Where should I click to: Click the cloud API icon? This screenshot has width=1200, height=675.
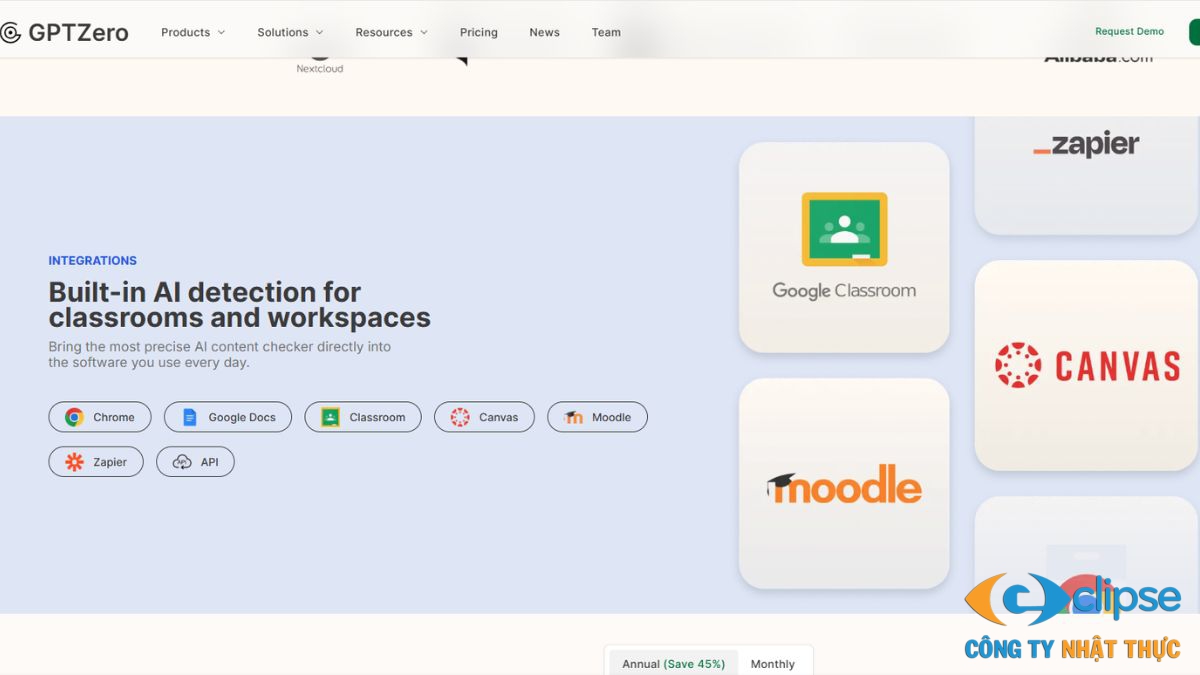(182, 462)
